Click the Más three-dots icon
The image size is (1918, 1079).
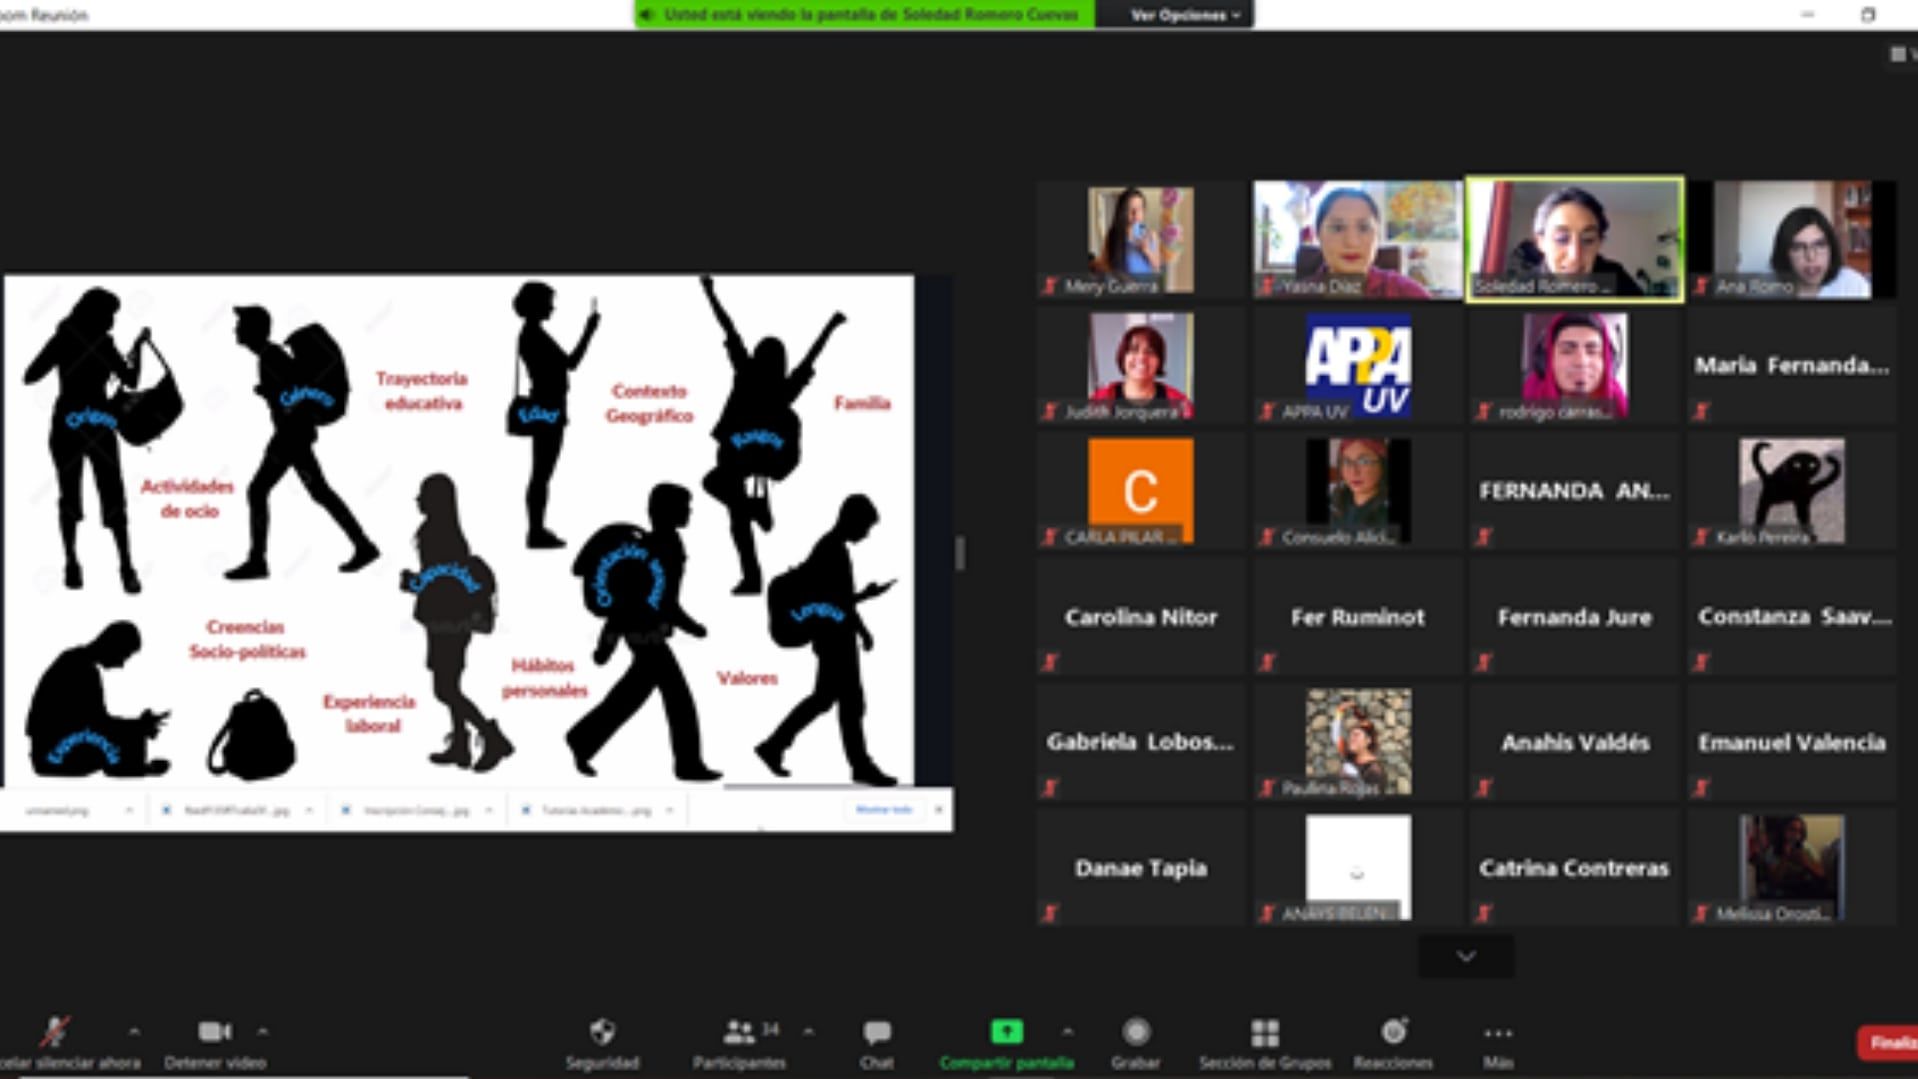[x=1497, y=1032]
